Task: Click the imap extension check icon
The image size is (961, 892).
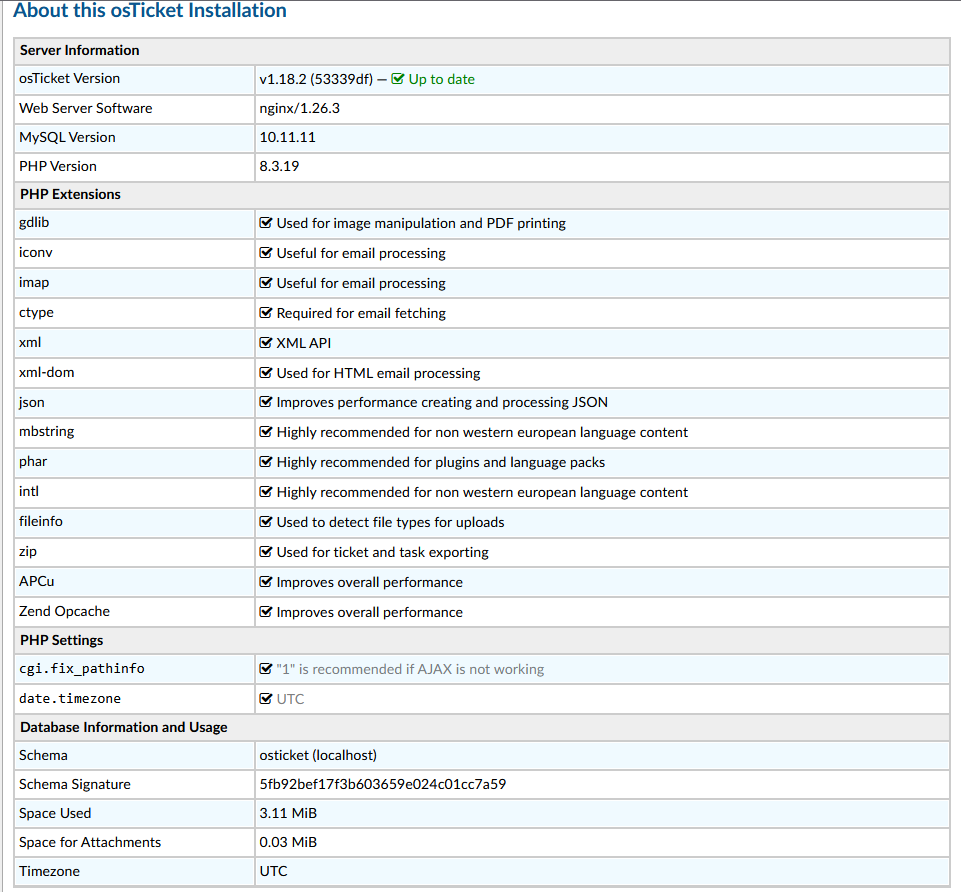Action: [266, 283]
